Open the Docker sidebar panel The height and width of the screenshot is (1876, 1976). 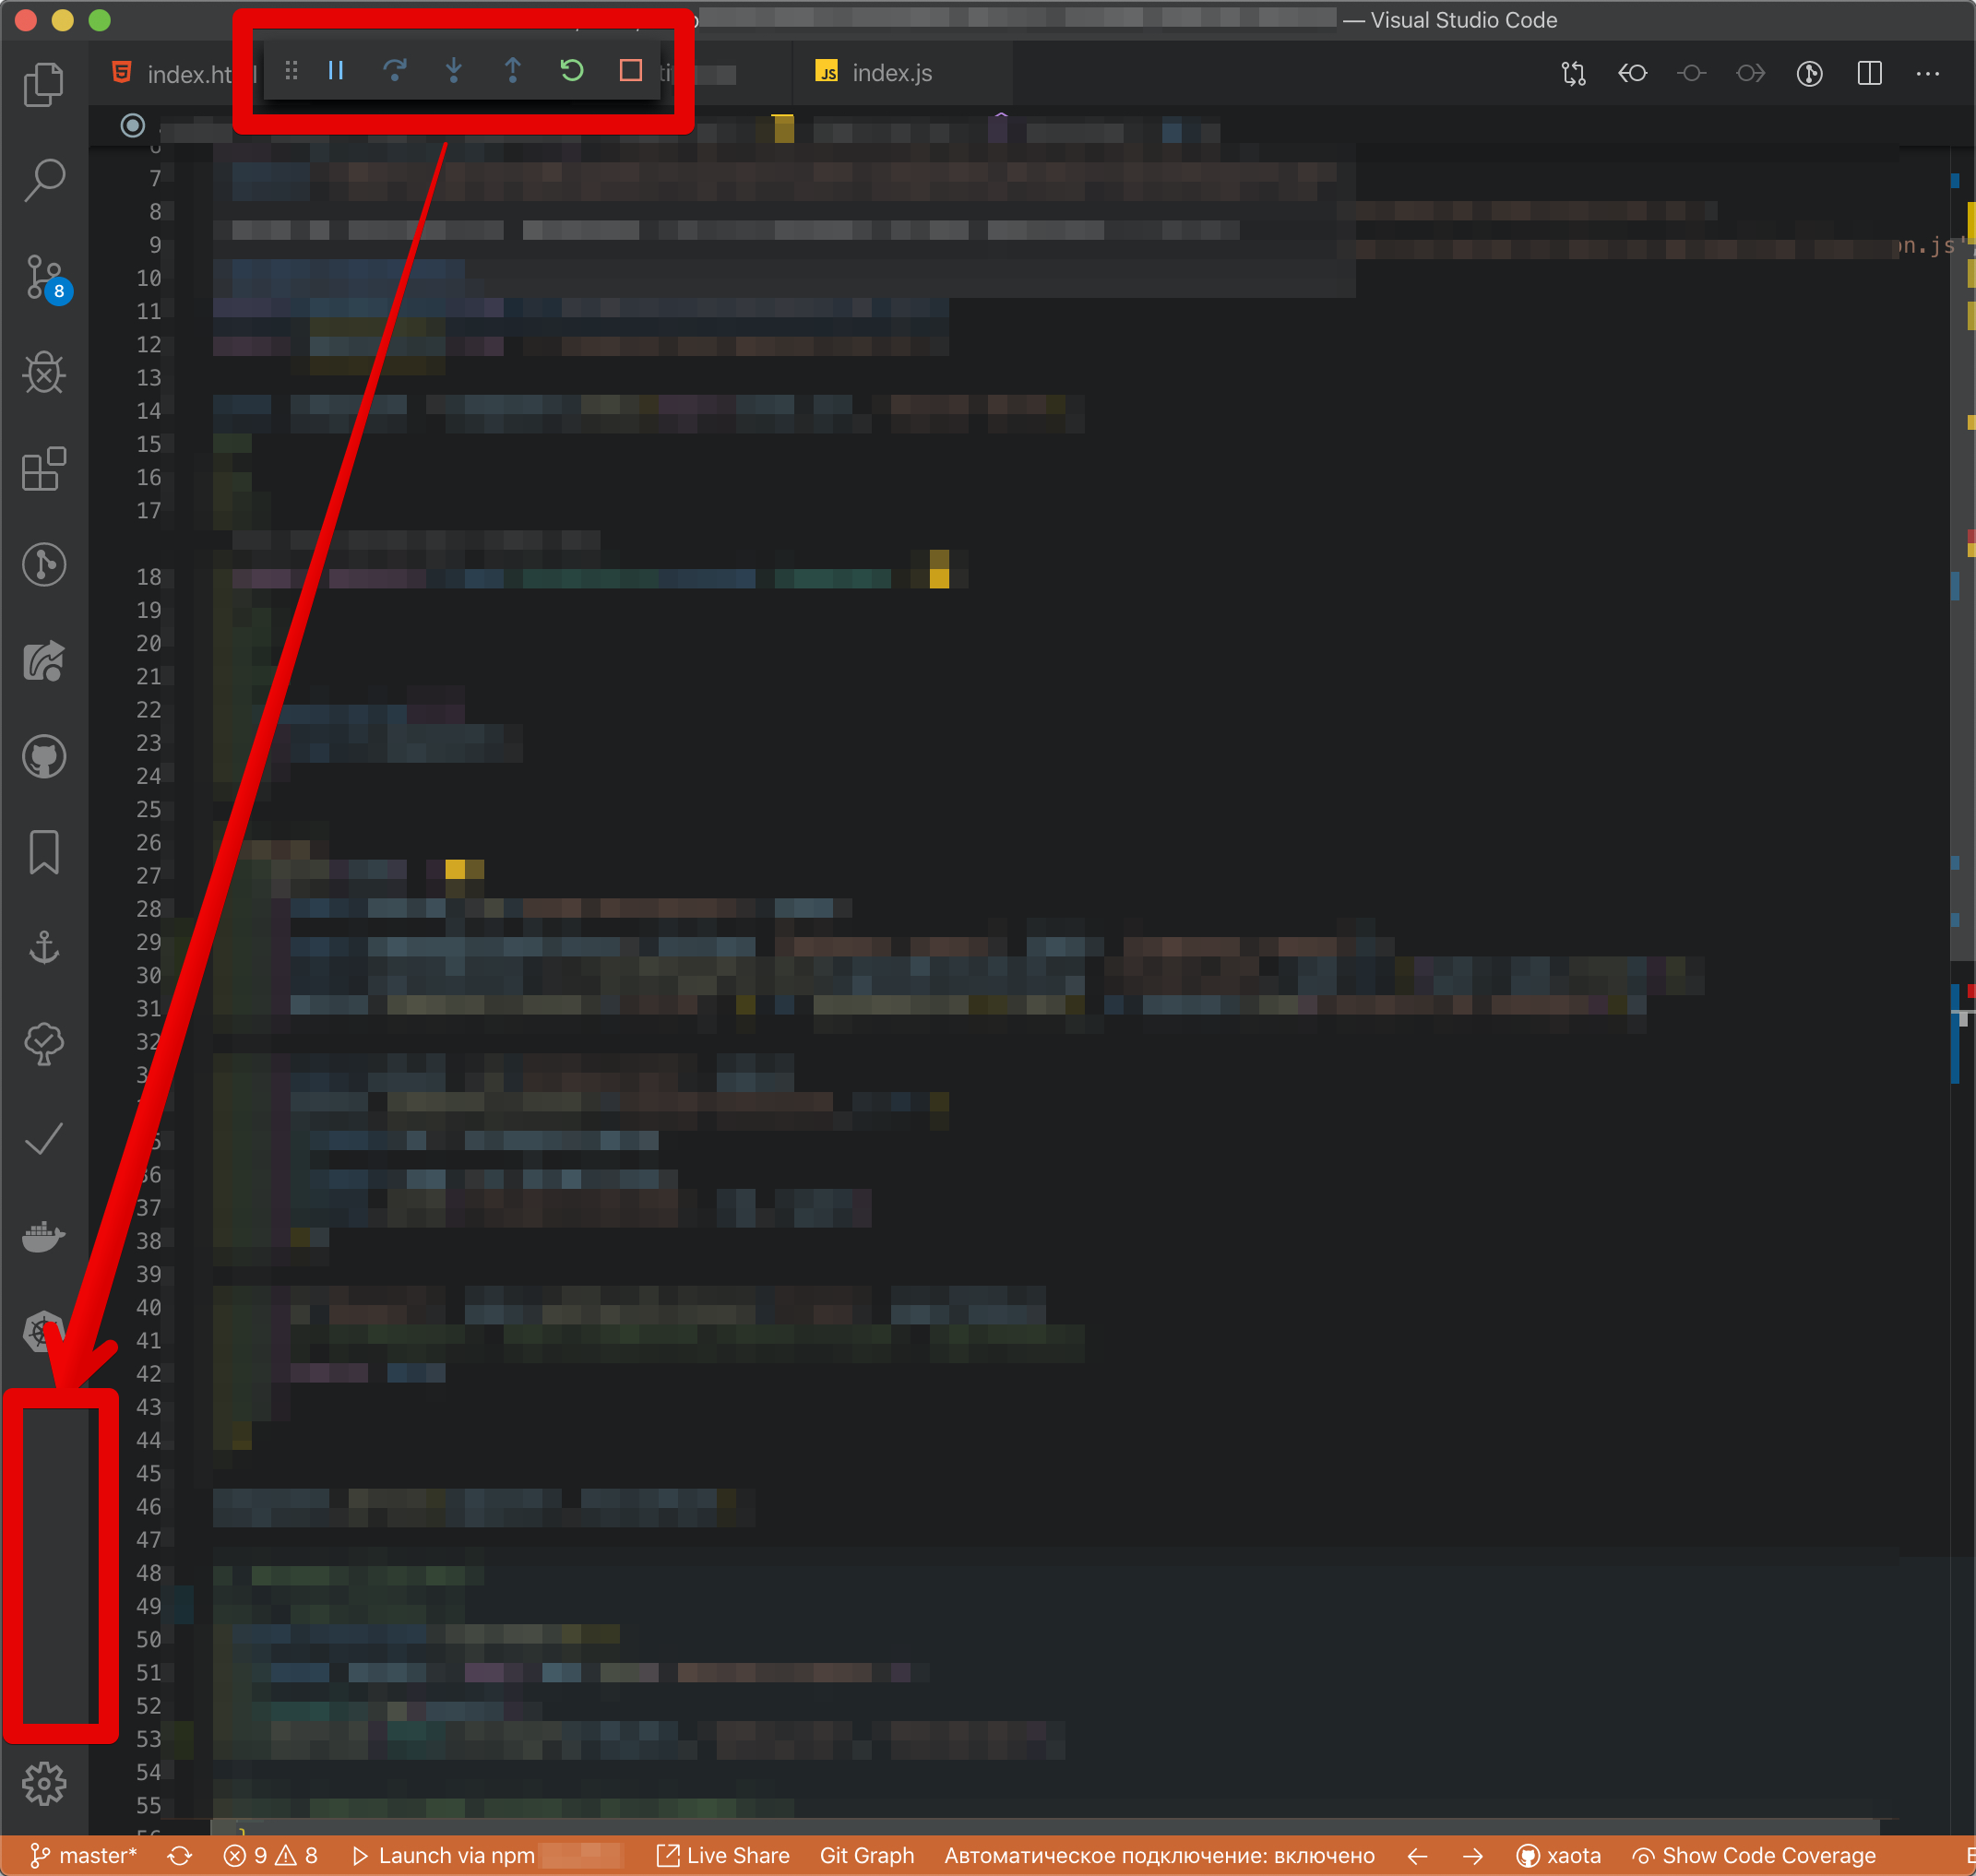point(44,1236)
